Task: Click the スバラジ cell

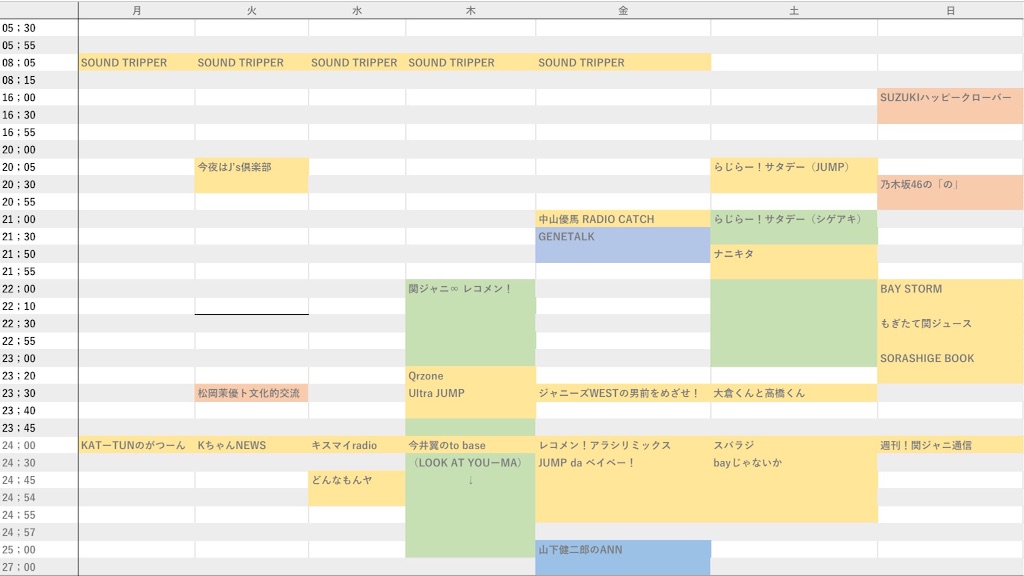Action: click(794, 445)
